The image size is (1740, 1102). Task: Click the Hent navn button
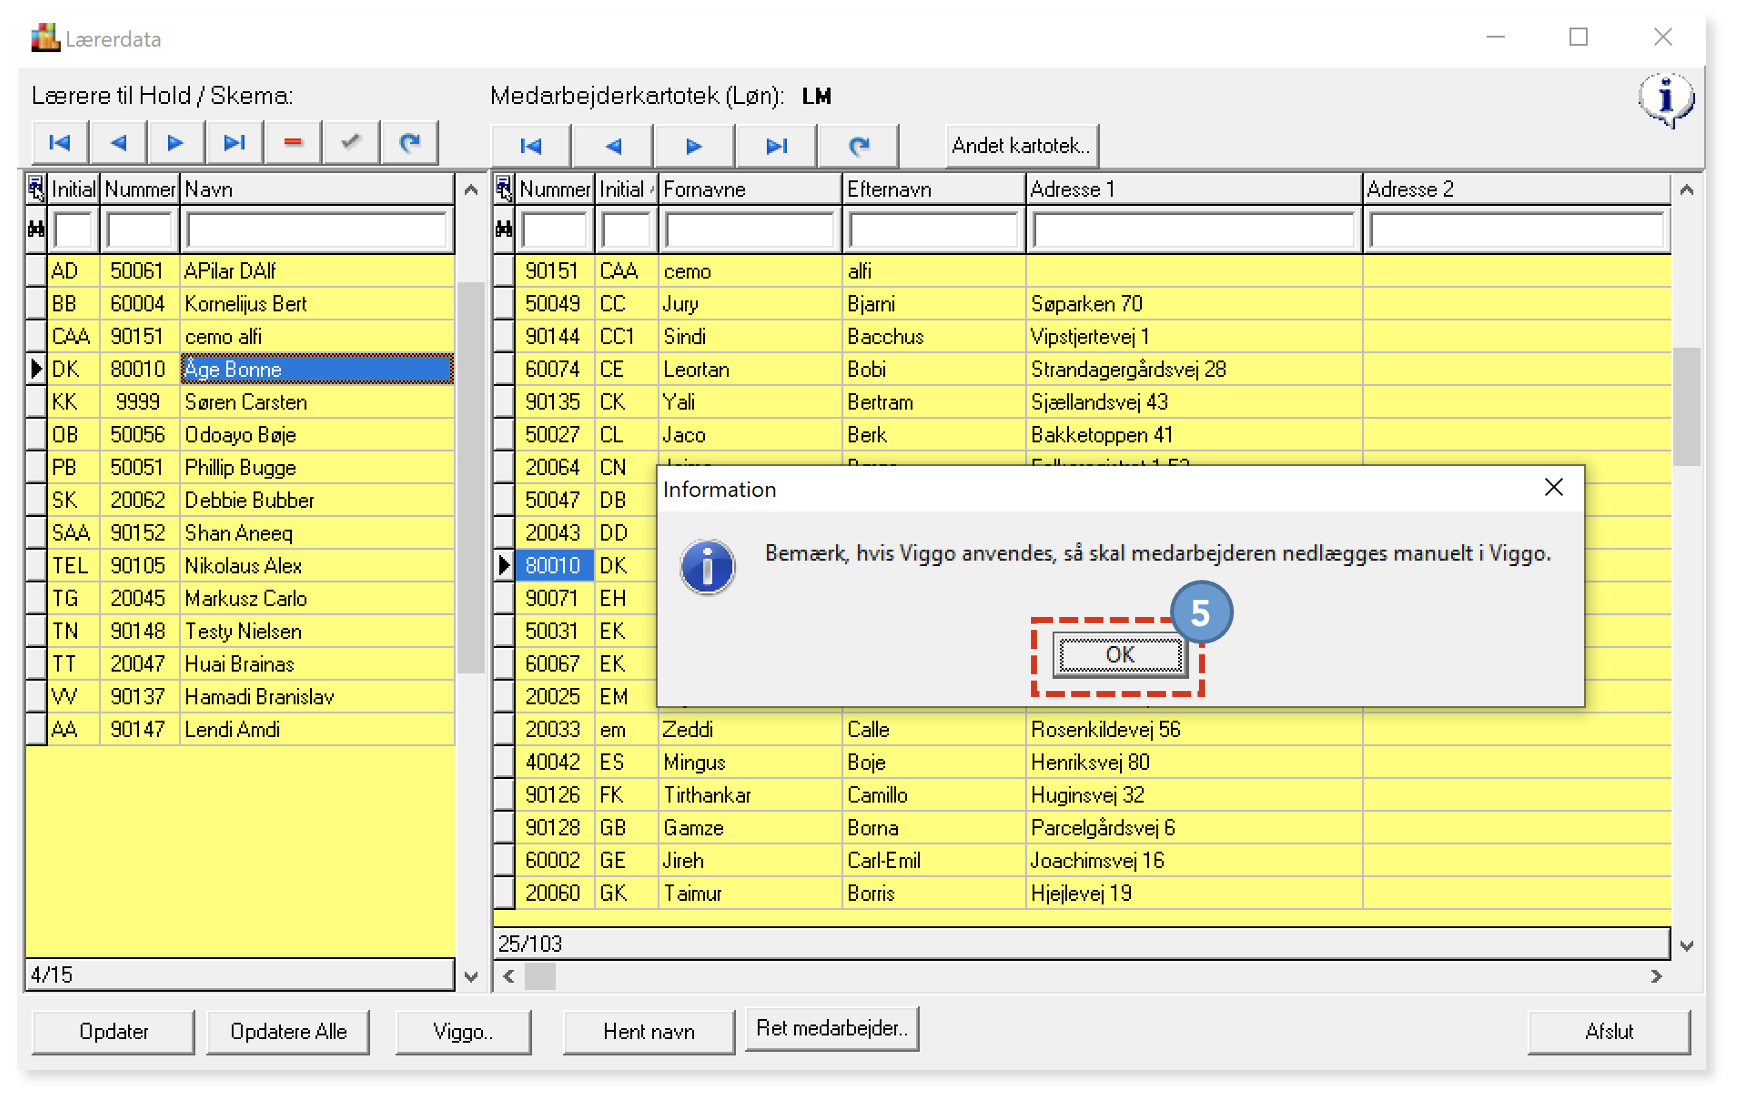[649, 1032]
